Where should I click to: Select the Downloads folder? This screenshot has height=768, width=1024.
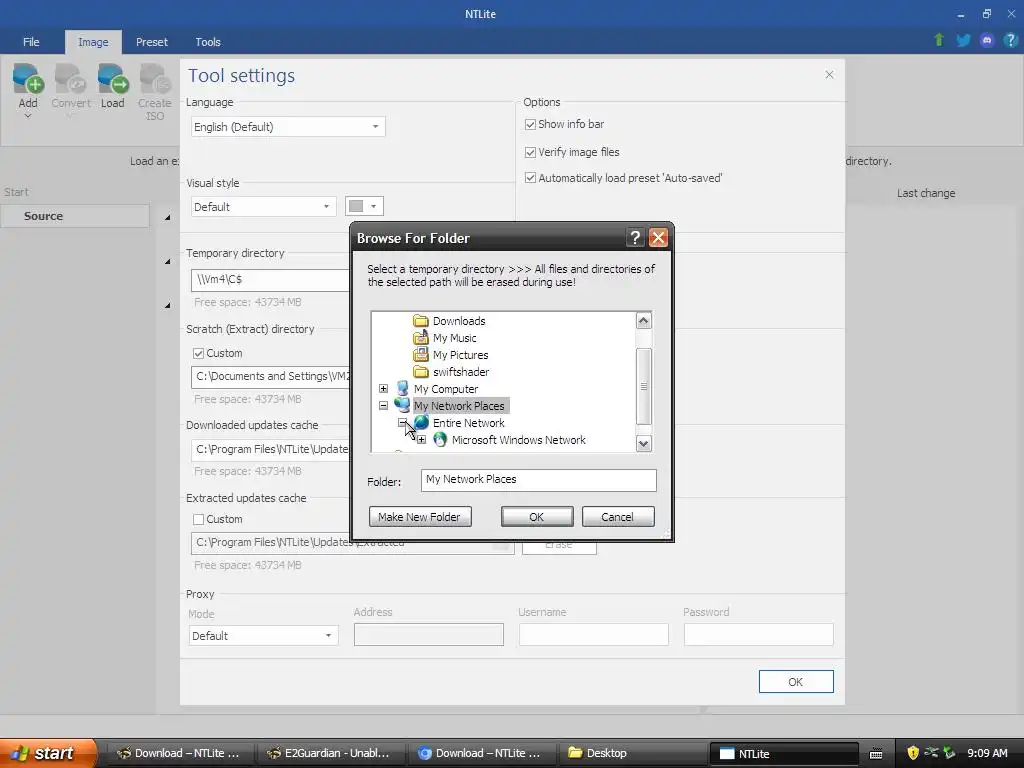point(458,321)
